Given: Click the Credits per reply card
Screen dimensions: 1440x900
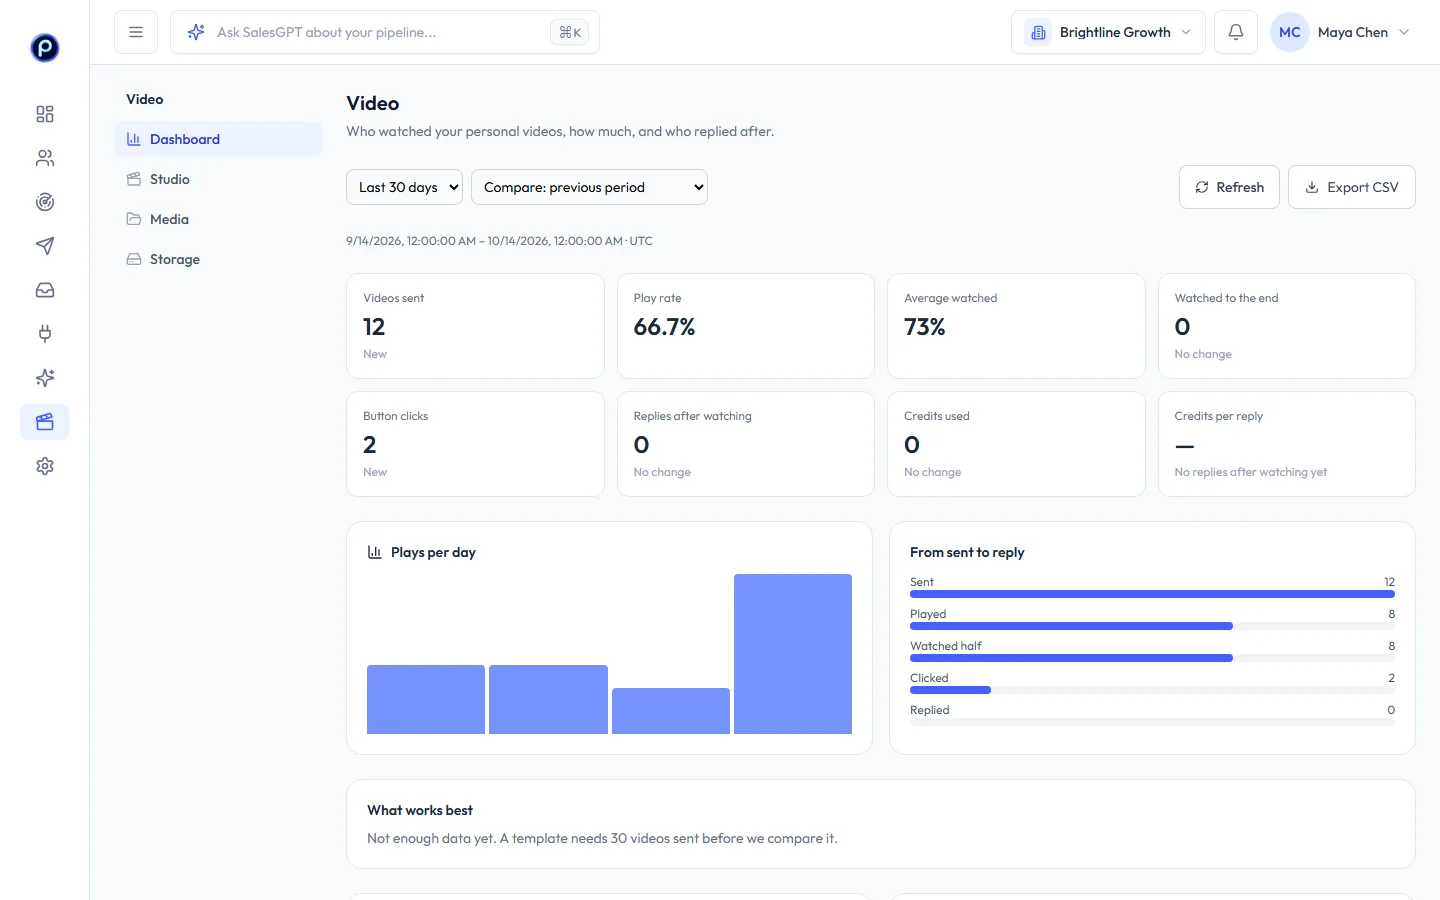Looking at the screenshot, I should click(1287, 444).
